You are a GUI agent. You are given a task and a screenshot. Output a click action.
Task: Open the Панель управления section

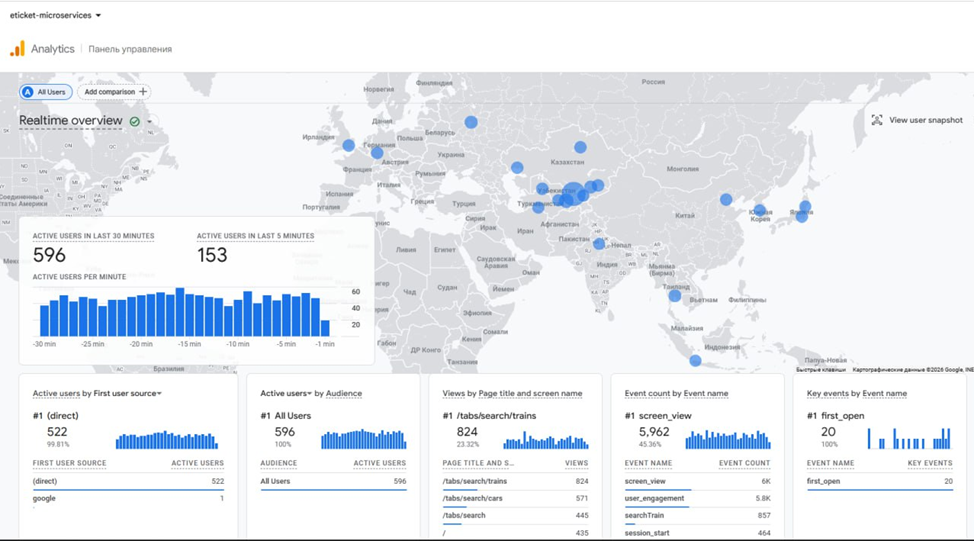click(130, 49)
